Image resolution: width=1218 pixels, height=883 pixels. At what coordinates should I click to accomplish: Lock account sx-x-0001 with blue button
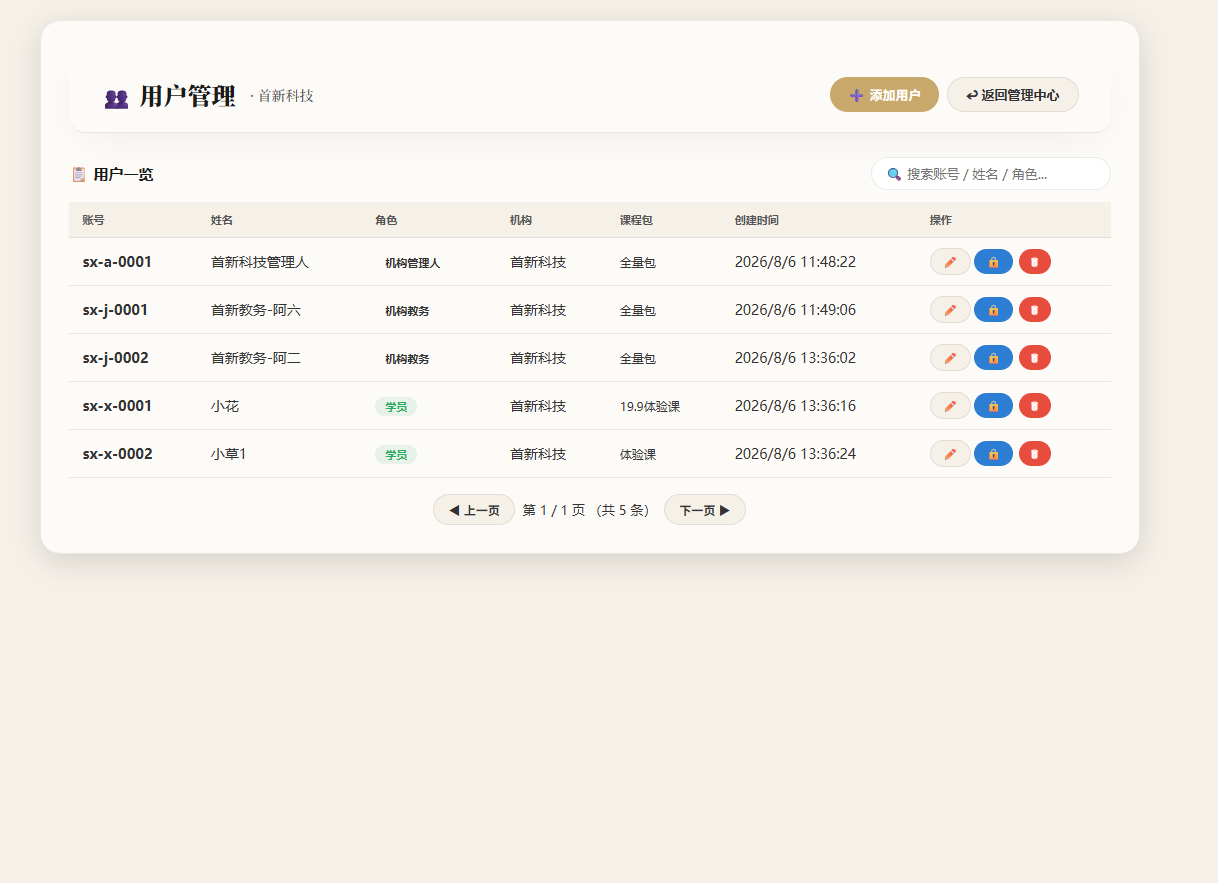click(993, 406)
